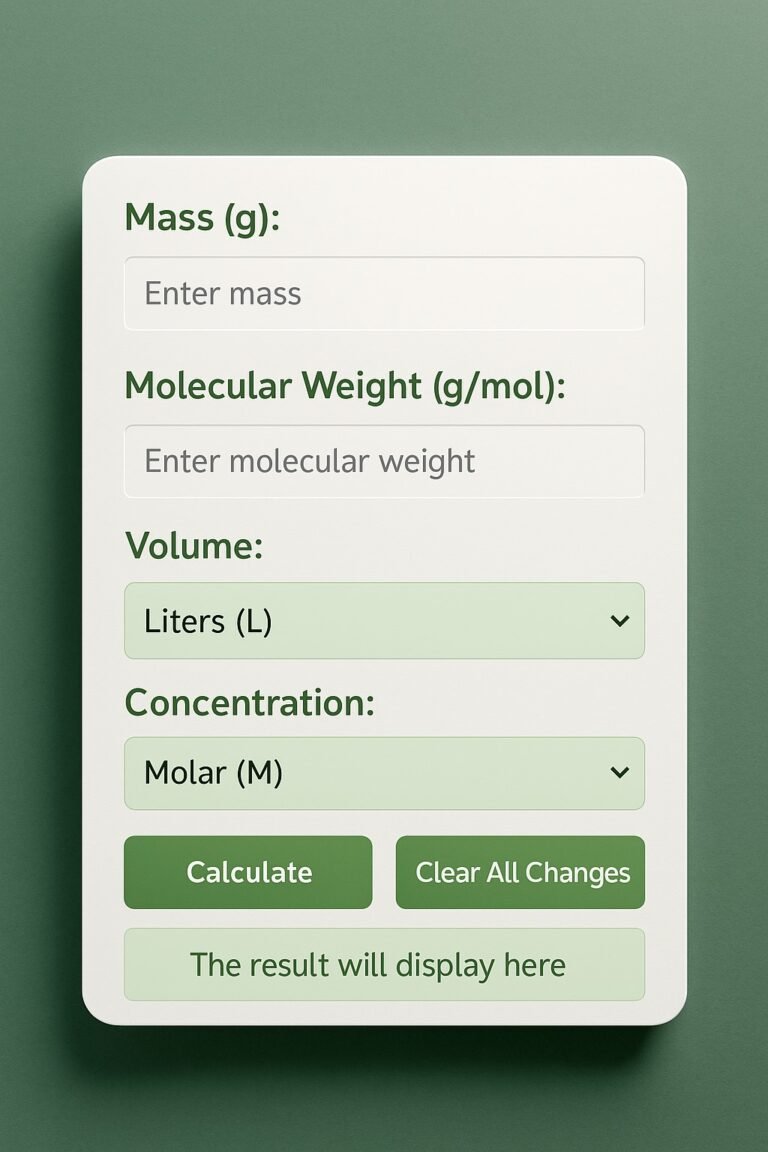This screenshot has width=768, height=1152.
Task: Click inside the Enter mass field
Action: 384,293
